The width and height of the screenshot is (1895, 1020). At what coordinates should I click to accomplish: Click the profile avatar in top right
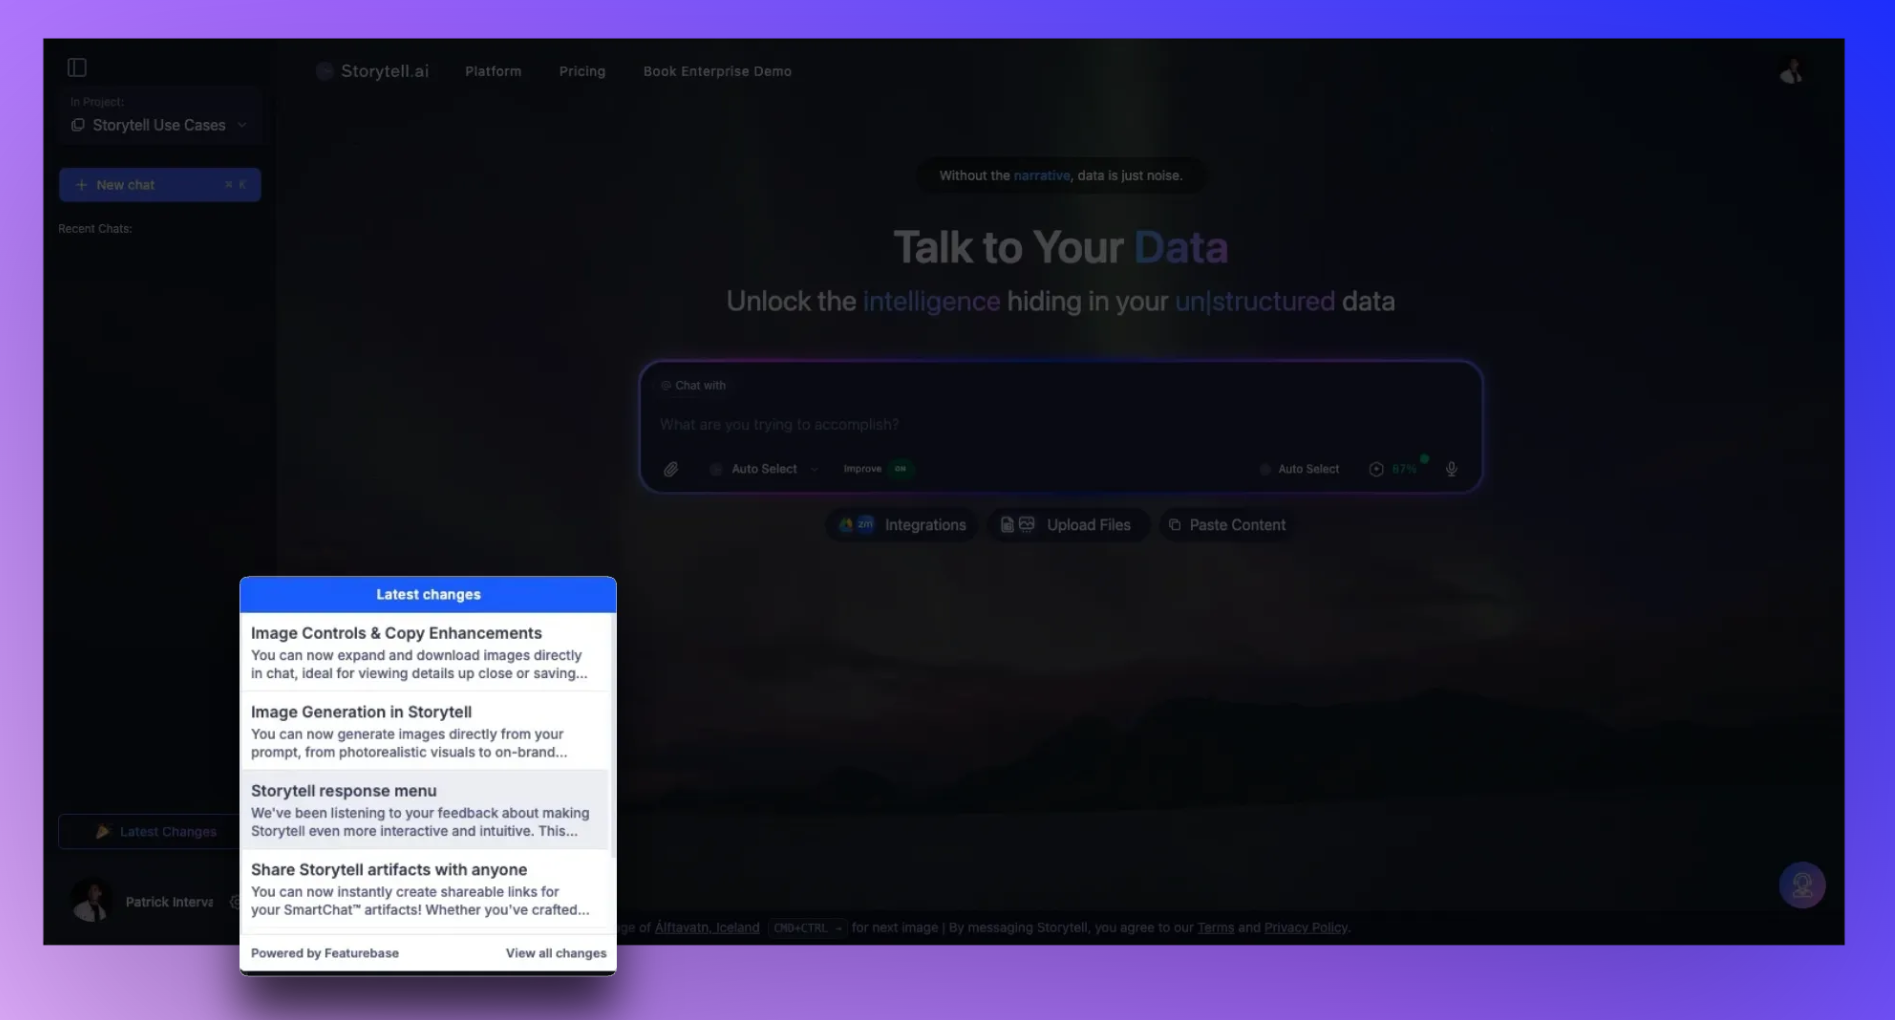pos(1790,72)
